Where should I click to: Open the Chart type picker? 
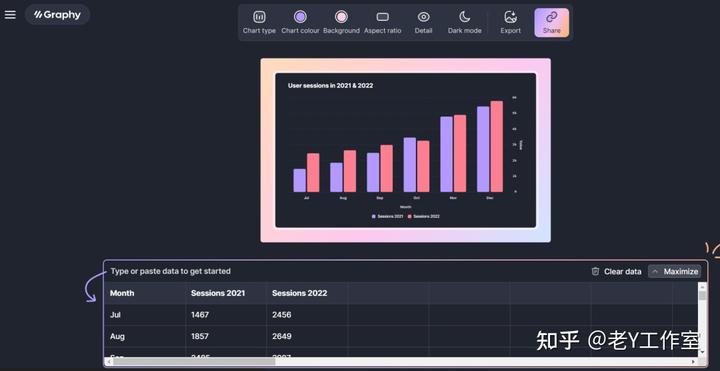pyautogui.click(x=259, y=22)
